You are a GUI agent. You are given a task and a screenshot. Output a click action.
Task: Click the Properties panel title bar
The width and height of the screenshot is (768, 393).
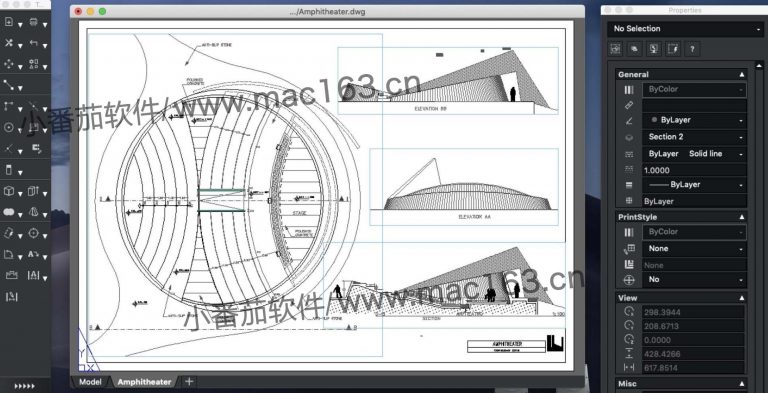pos(684,10)
